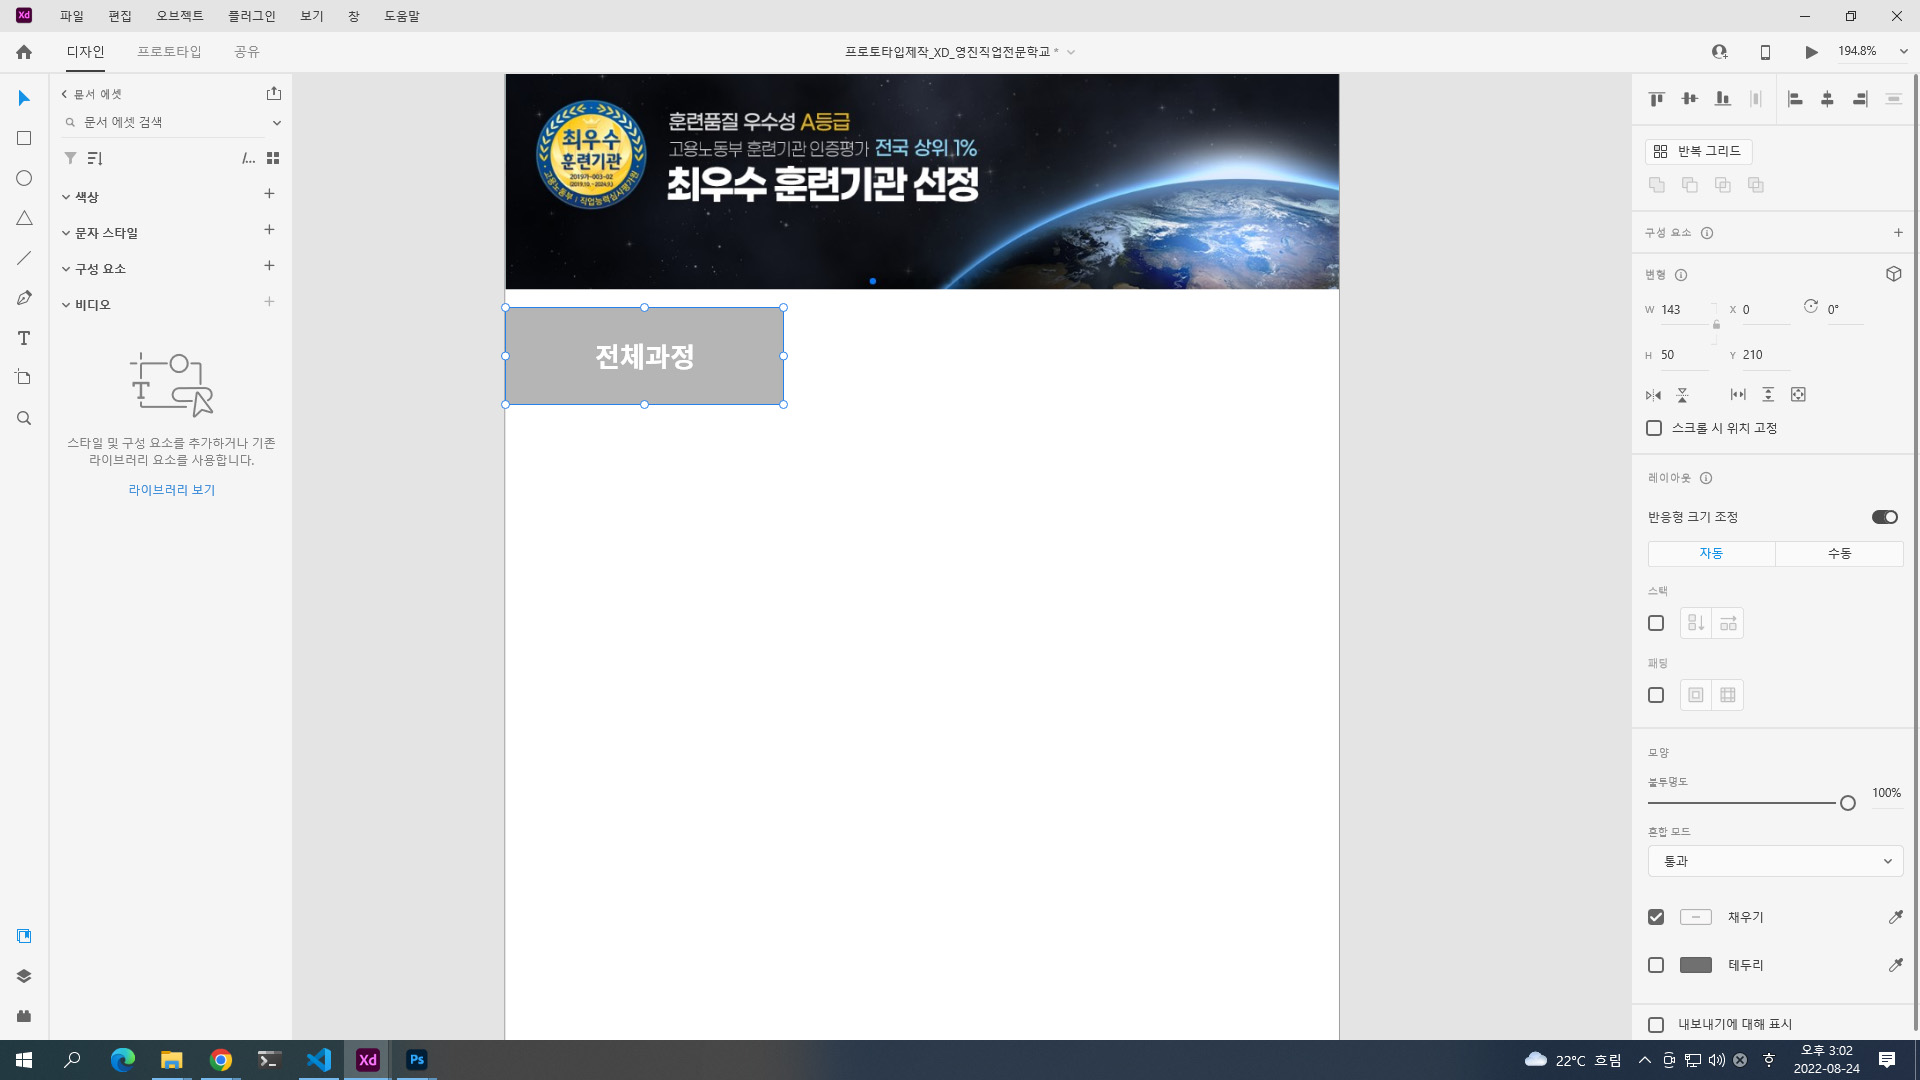Select the Artboard tool
Image resolution: width=1920 pixels, height=1080 pixels.
[24, 378]
